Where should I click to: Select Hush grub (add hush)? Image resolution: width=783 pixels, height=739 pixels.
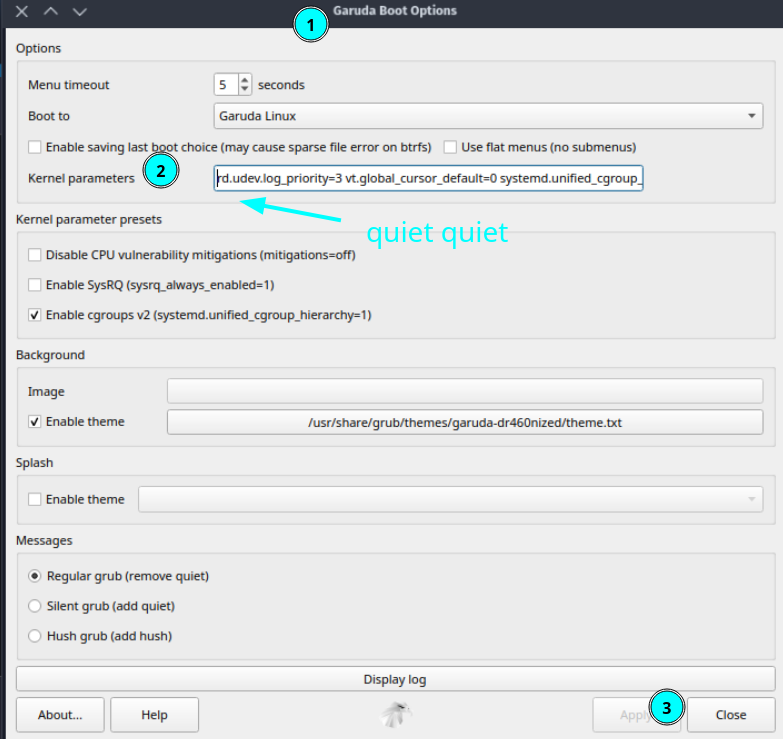[x=34, y=636]
